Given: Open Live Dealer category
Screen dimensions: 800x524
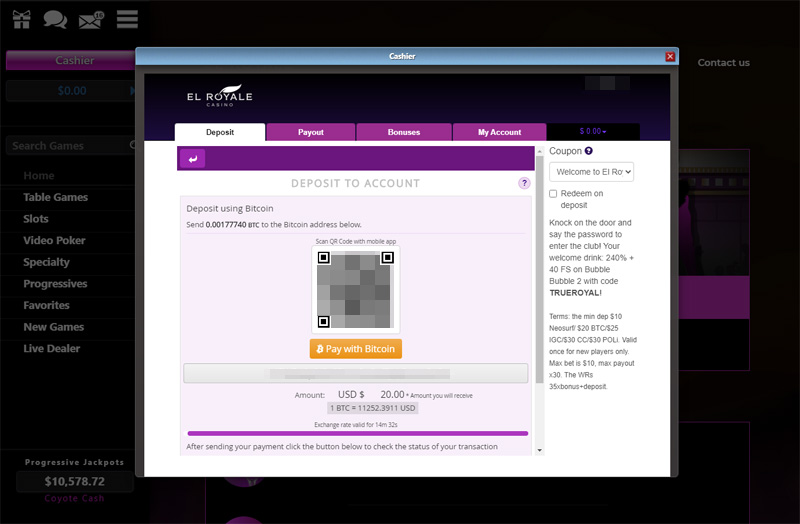Looking at the screenshot, I should 52,348.
